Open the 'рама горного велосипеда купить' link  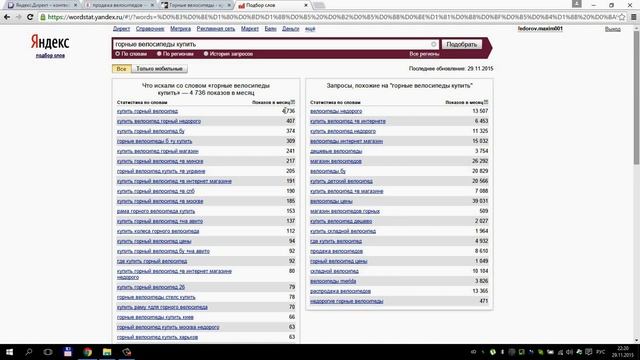point(156,211)
